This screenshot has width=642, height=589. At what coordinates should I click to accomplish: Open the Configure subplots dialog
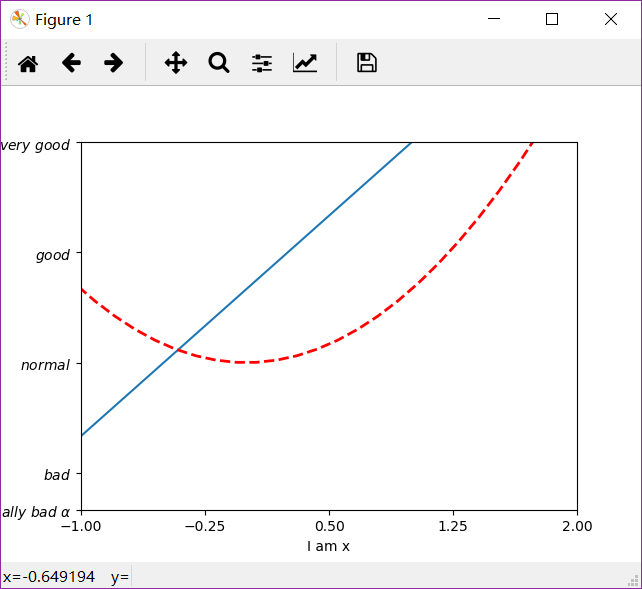tap(262, 63)
